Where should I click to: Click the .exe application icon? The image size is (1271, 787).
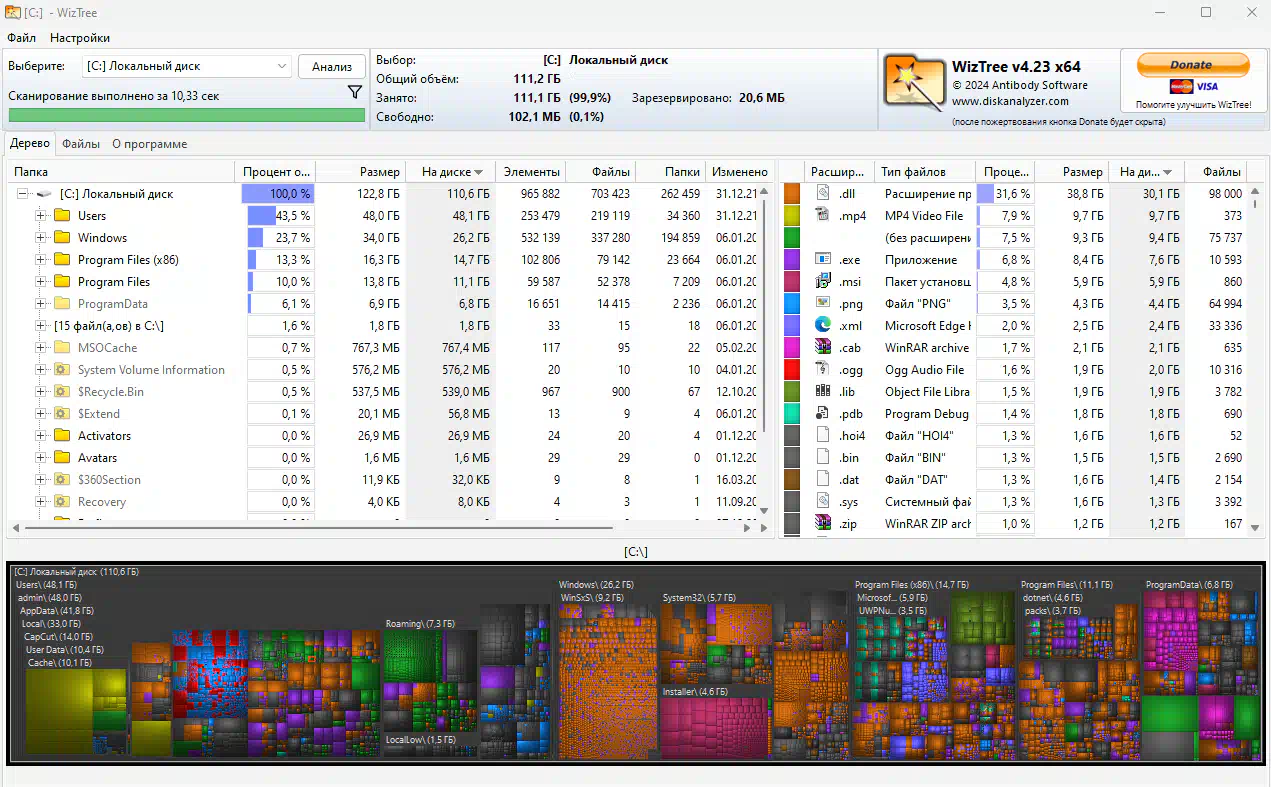[823, 259]
